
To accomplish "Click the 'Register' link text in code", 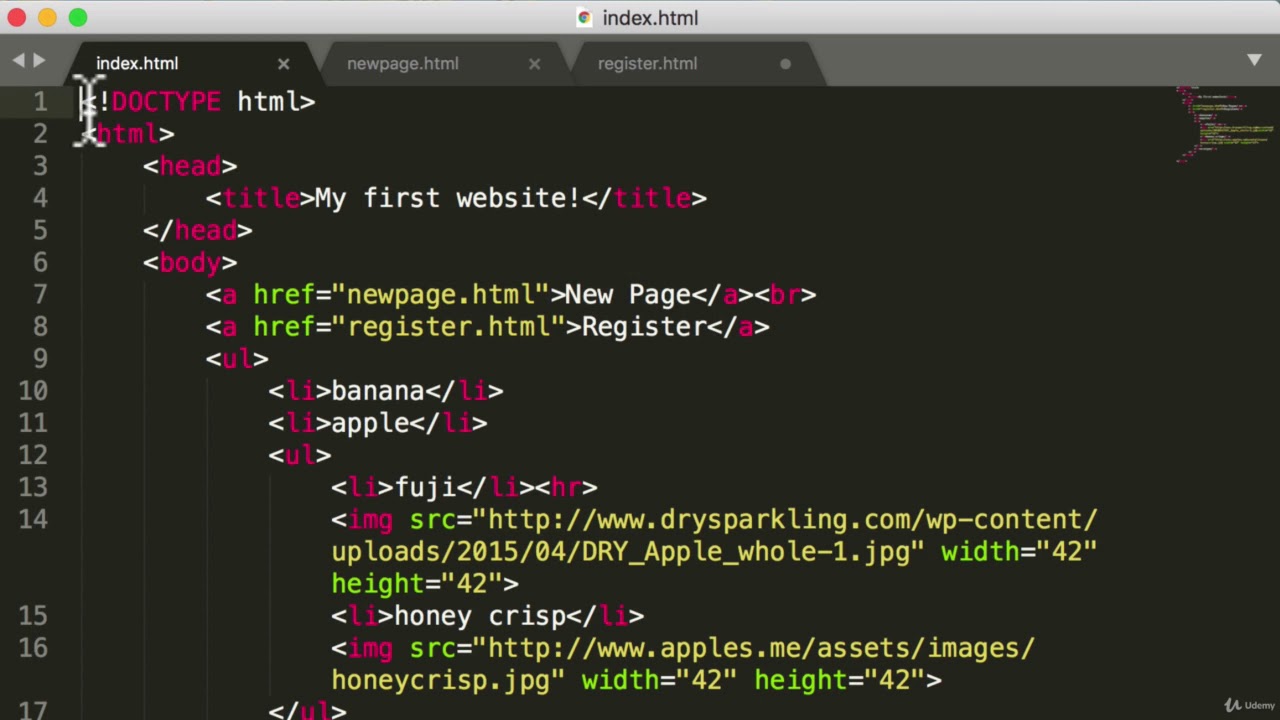I will [644, 326].
